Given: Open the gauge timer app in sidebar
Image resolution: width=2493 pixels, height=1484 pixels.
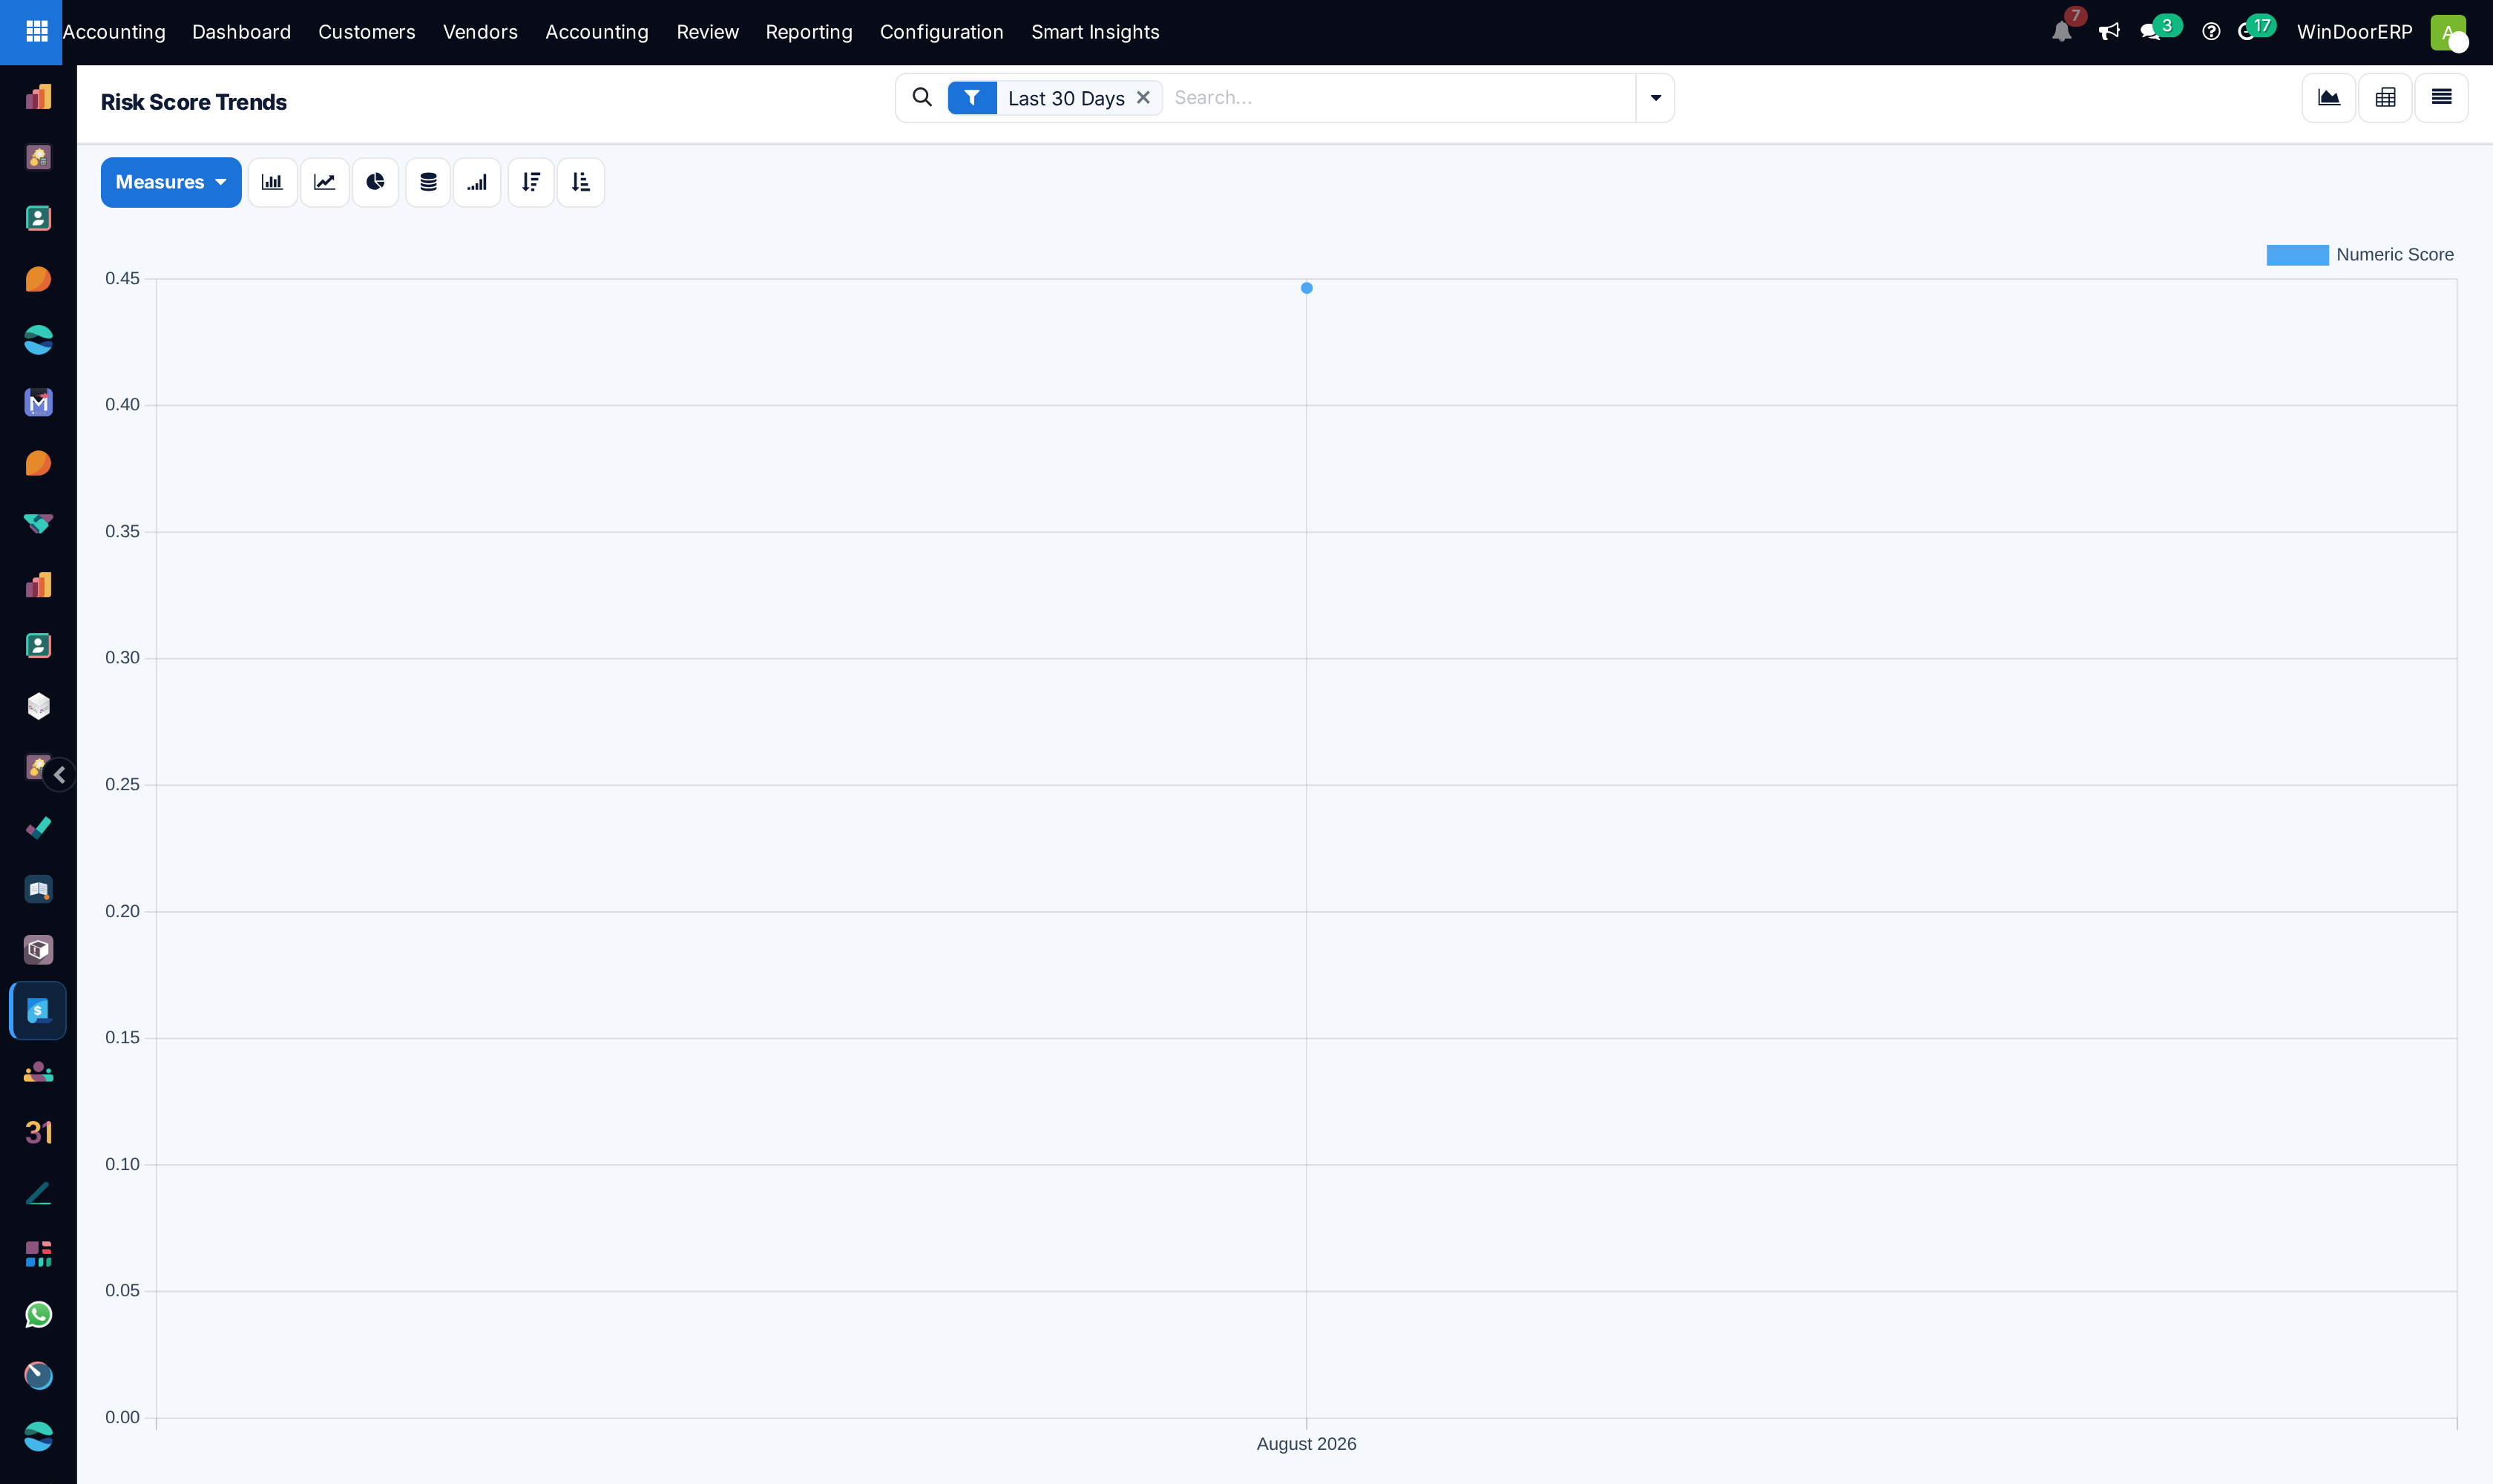Looking at the screenshot, I should (x=38, y=1376).
